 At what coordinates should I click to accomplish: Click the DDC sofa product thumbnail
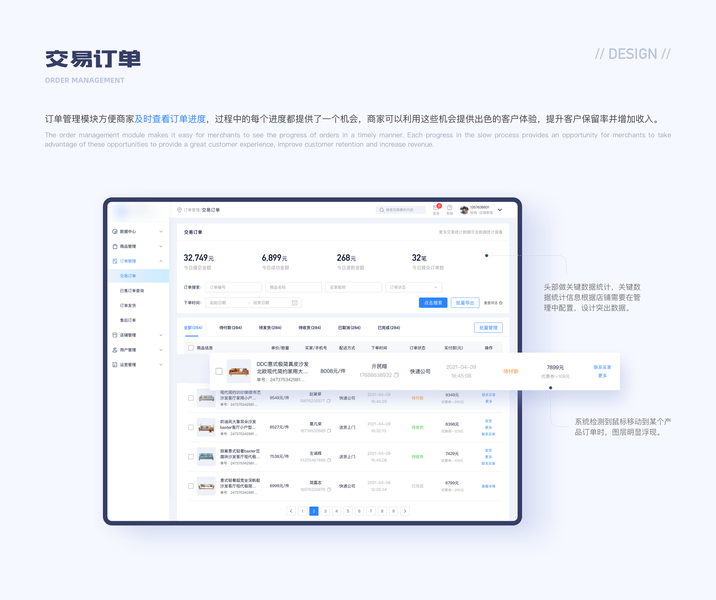(x=239, y=371)
